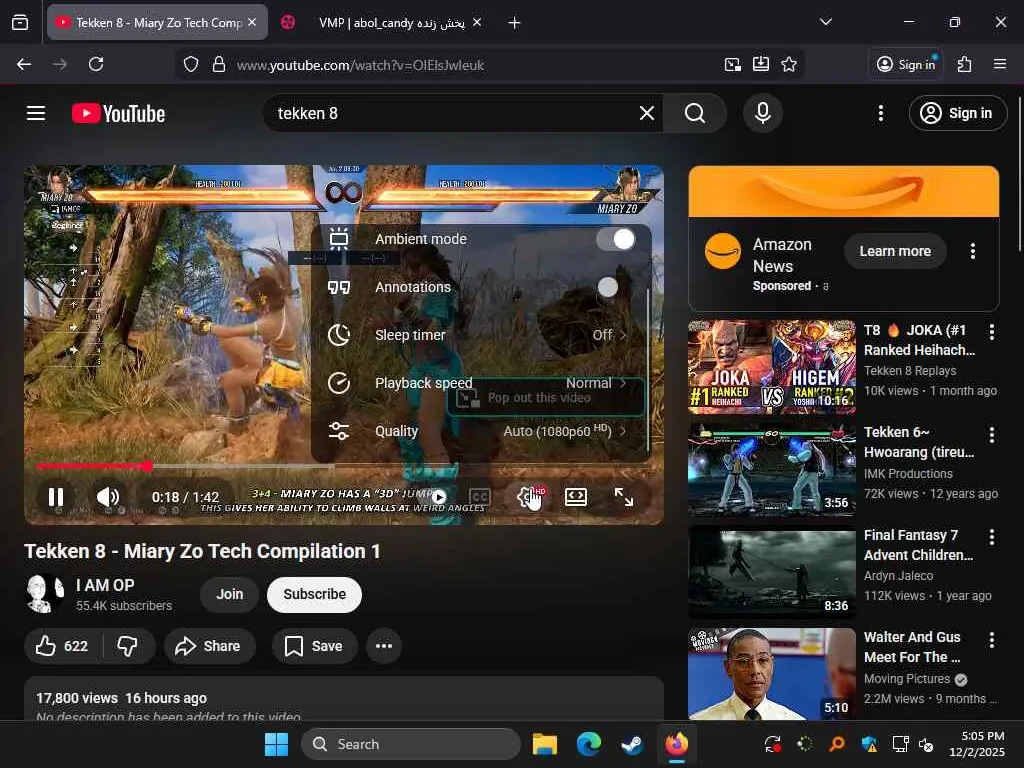The height and width of the screenshot is (768, 1024).
Task: Go back in browser history
Action: (x=24, y=64)
